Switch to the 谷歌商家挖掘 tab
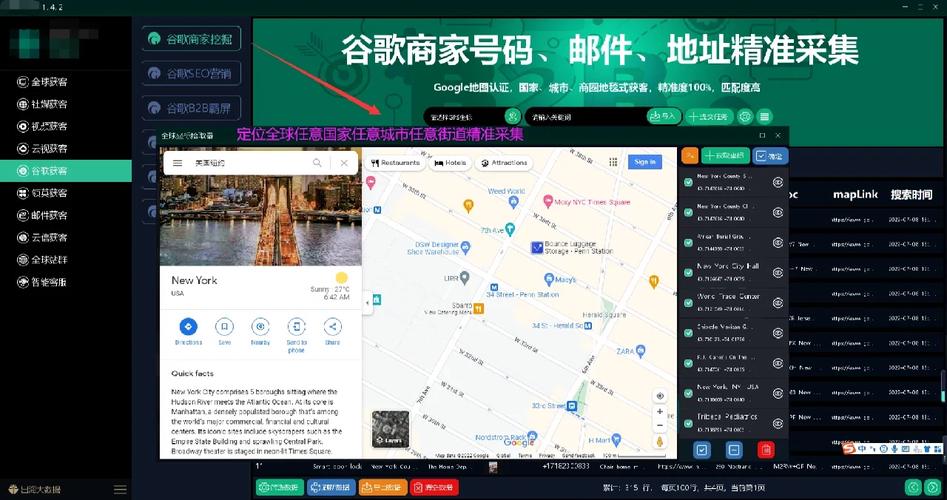947x500 pixels. 191,39
